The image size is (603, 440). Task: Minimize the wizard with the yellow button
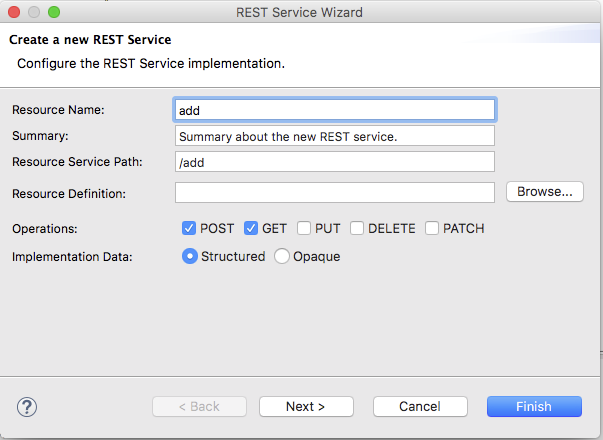point(34,12)
